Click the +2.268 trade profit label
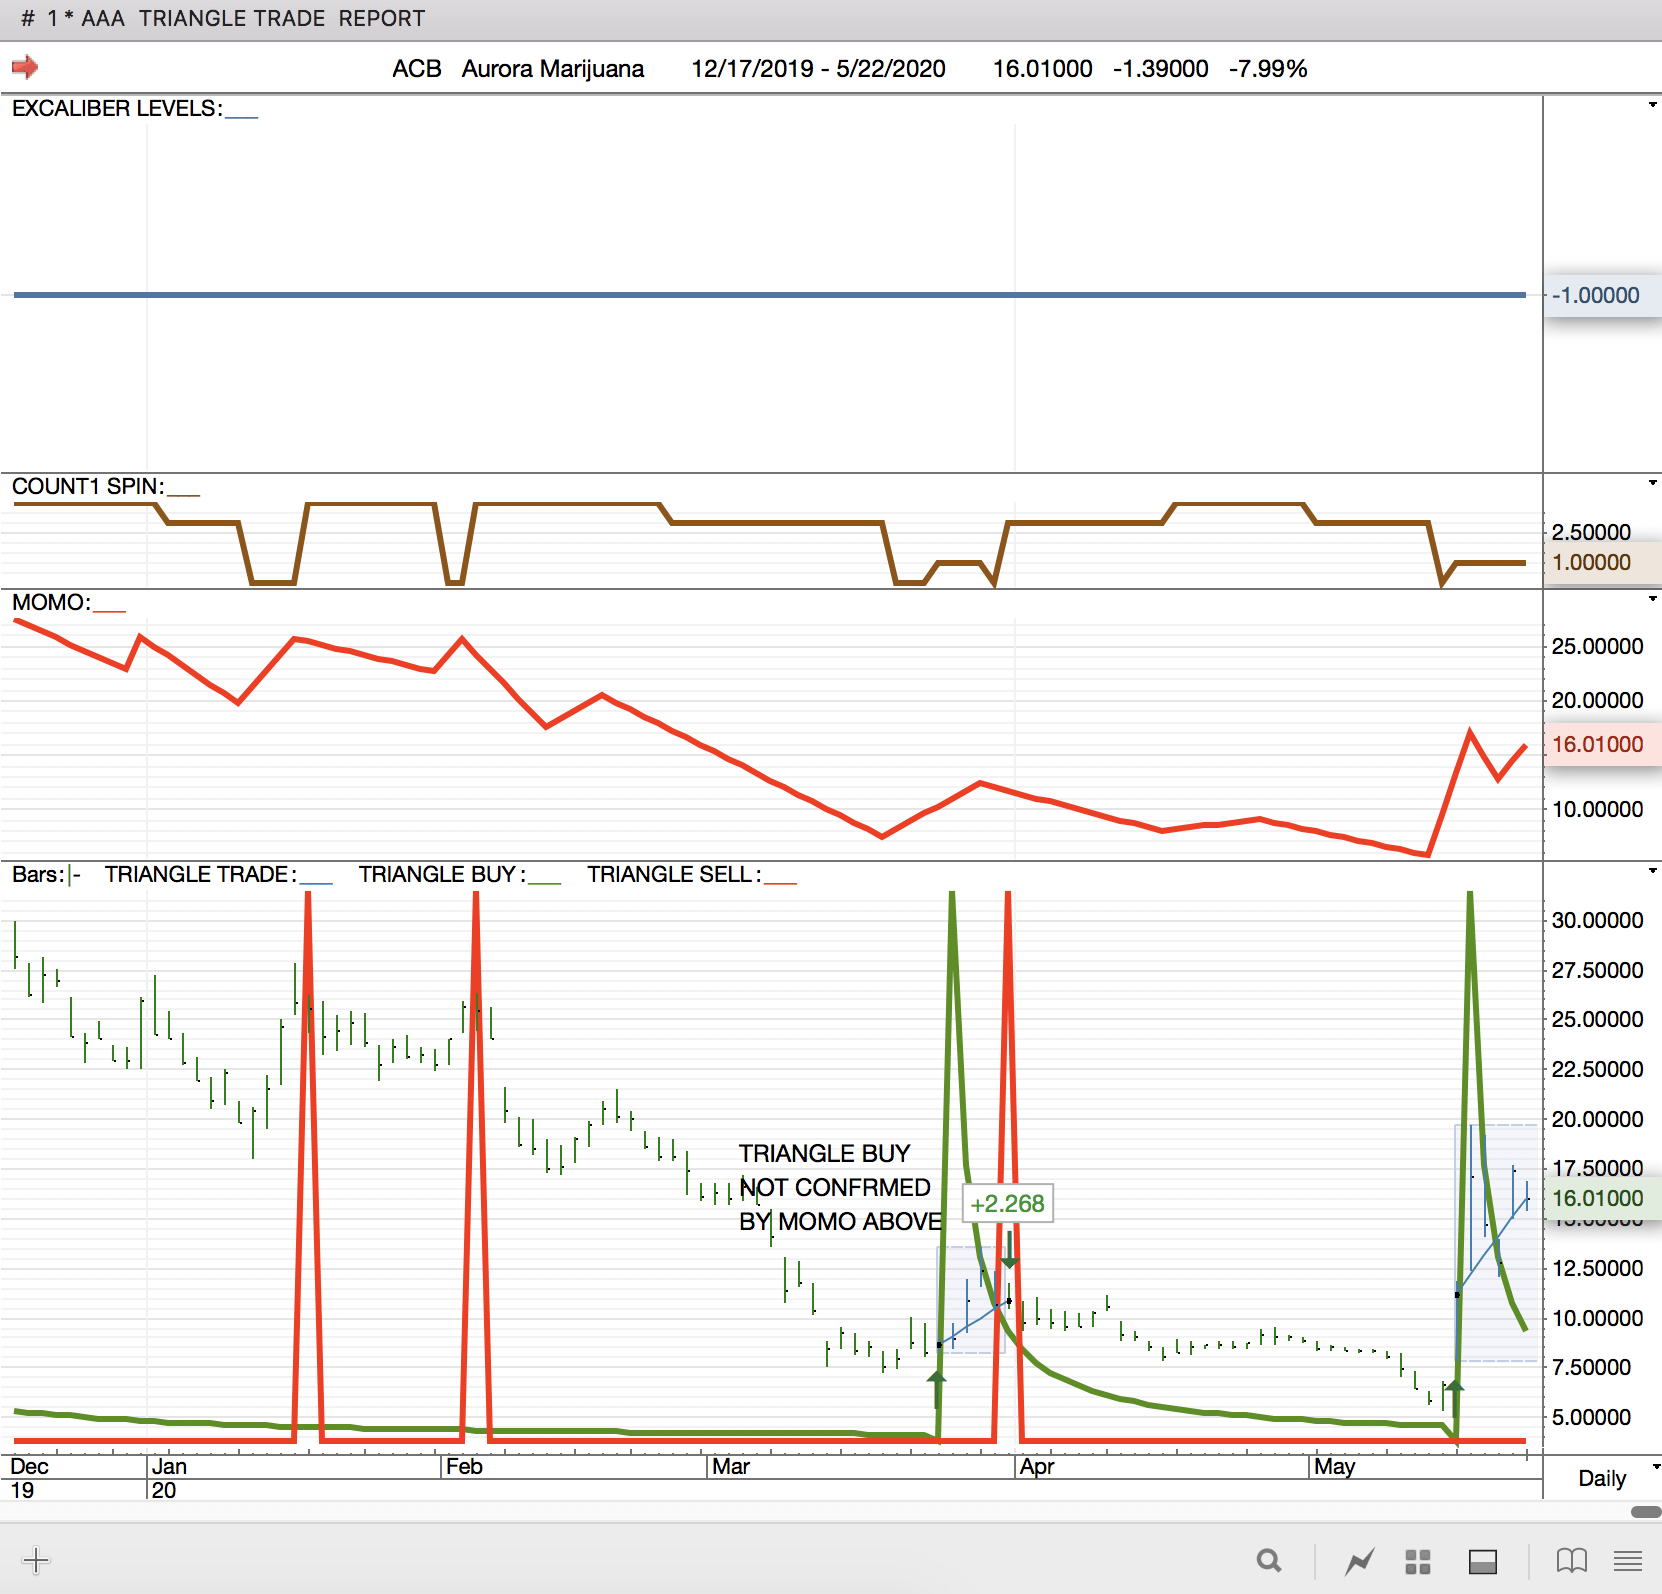Viewport: 1662px width, 1594px height. coord(1007,1203)
